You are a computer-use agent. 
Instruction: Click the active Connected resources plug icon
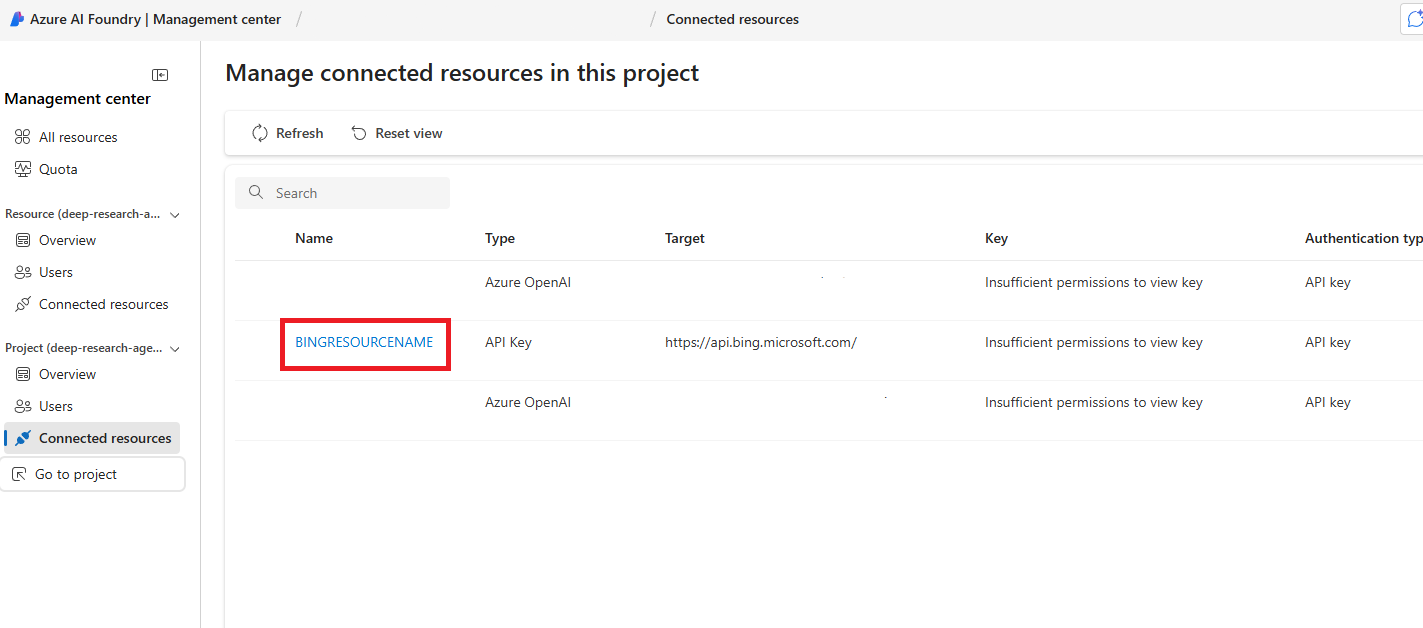click(23, 438)
